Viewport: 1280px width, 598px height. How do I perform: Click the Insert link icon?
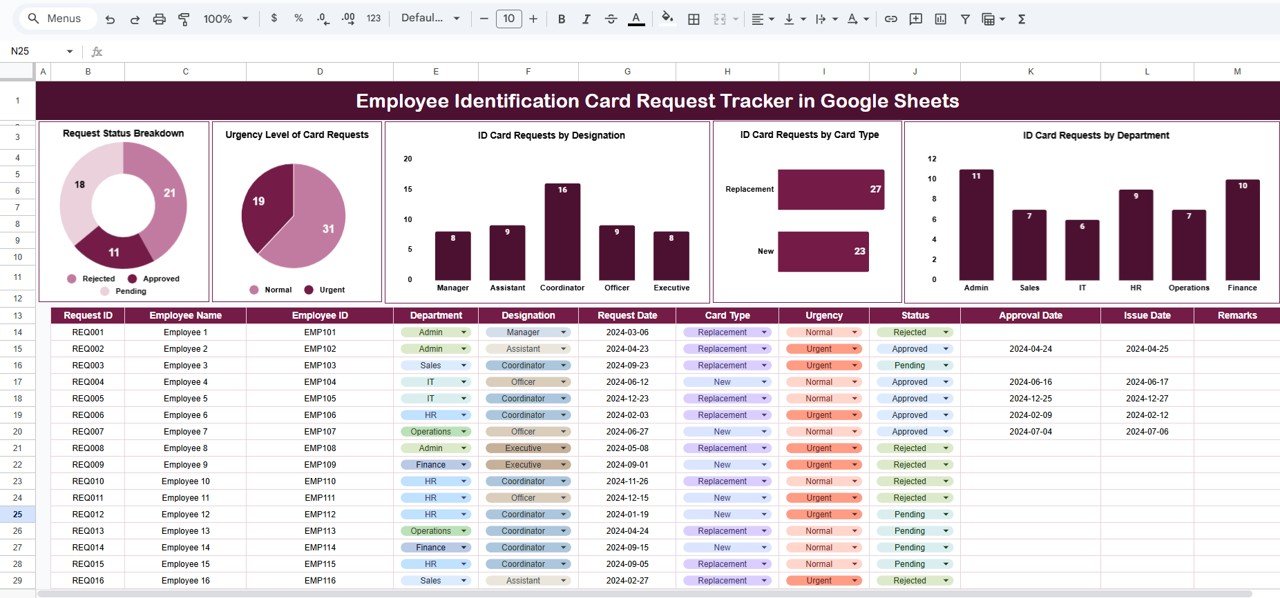pyautogui.click(x=890, y=18)
